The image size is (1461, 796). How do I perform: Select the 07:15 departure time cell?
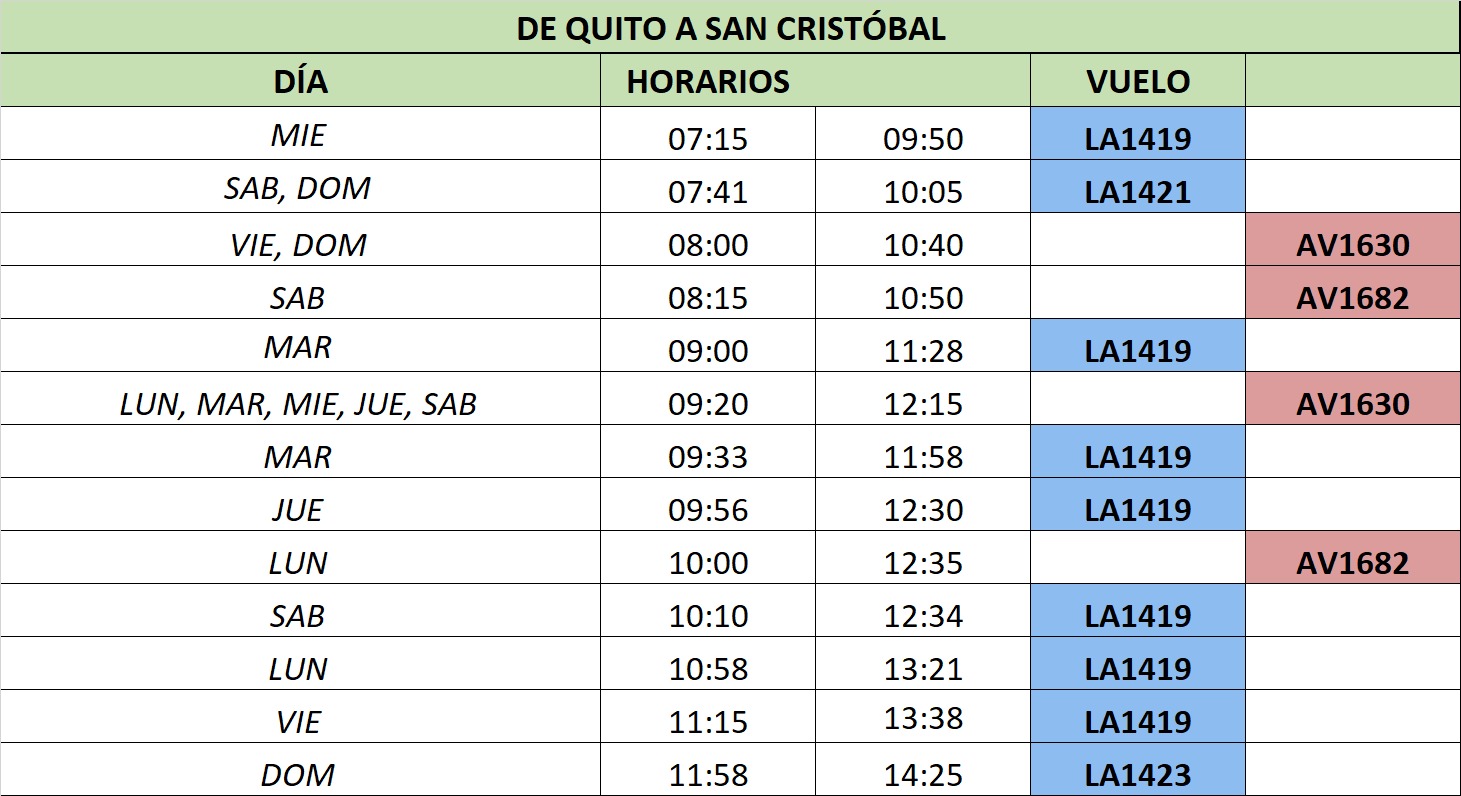pyautogui.click(x=708, y=138)
